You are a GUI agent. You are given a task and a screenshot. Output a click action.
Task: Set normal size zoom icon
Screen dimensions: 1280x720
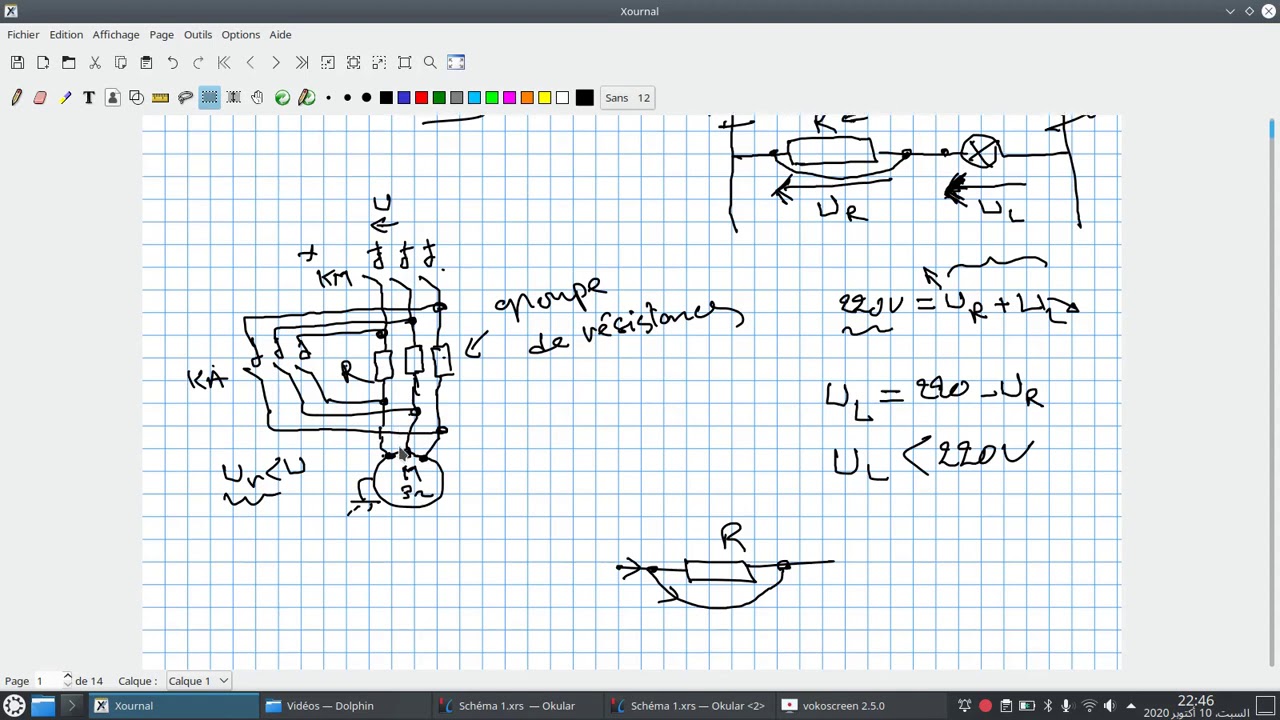[405, 63]
